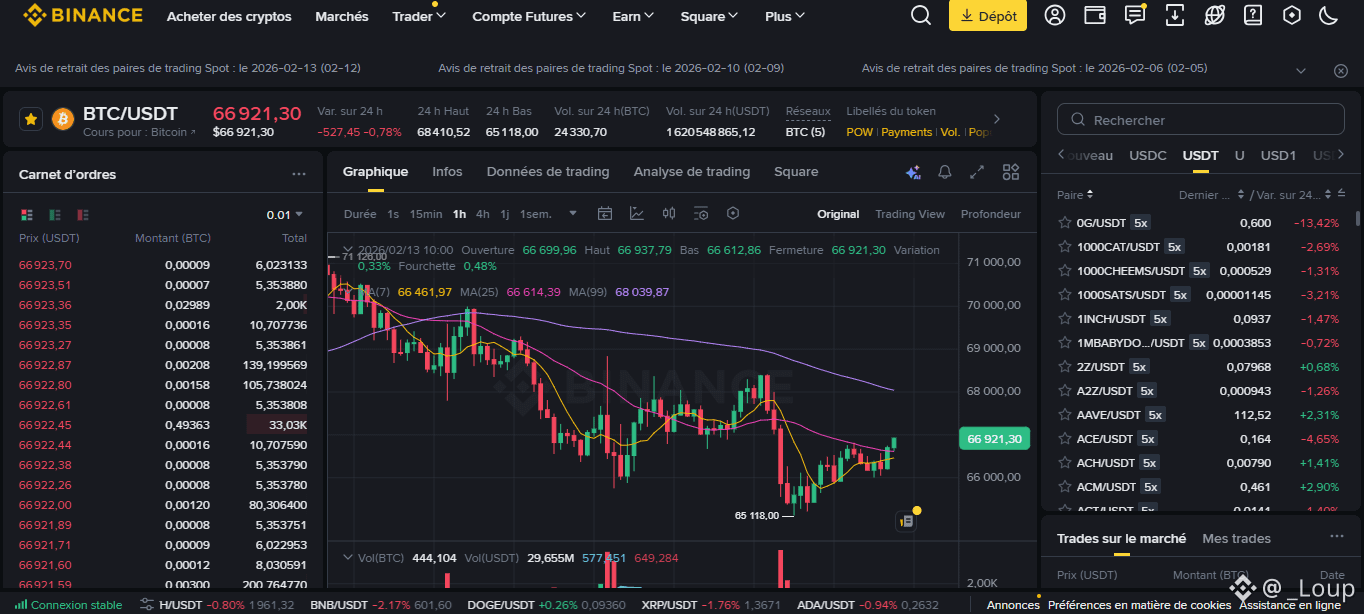Open the user profile icon

(1055, 16)
